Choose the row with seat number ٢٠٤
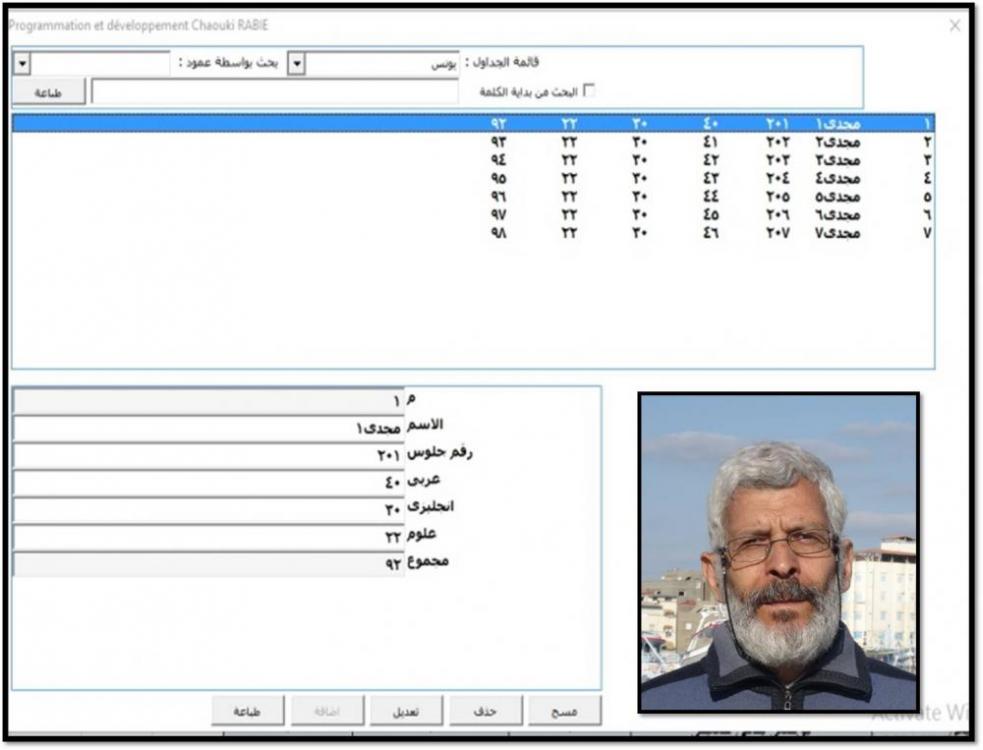 pos(778,178)
